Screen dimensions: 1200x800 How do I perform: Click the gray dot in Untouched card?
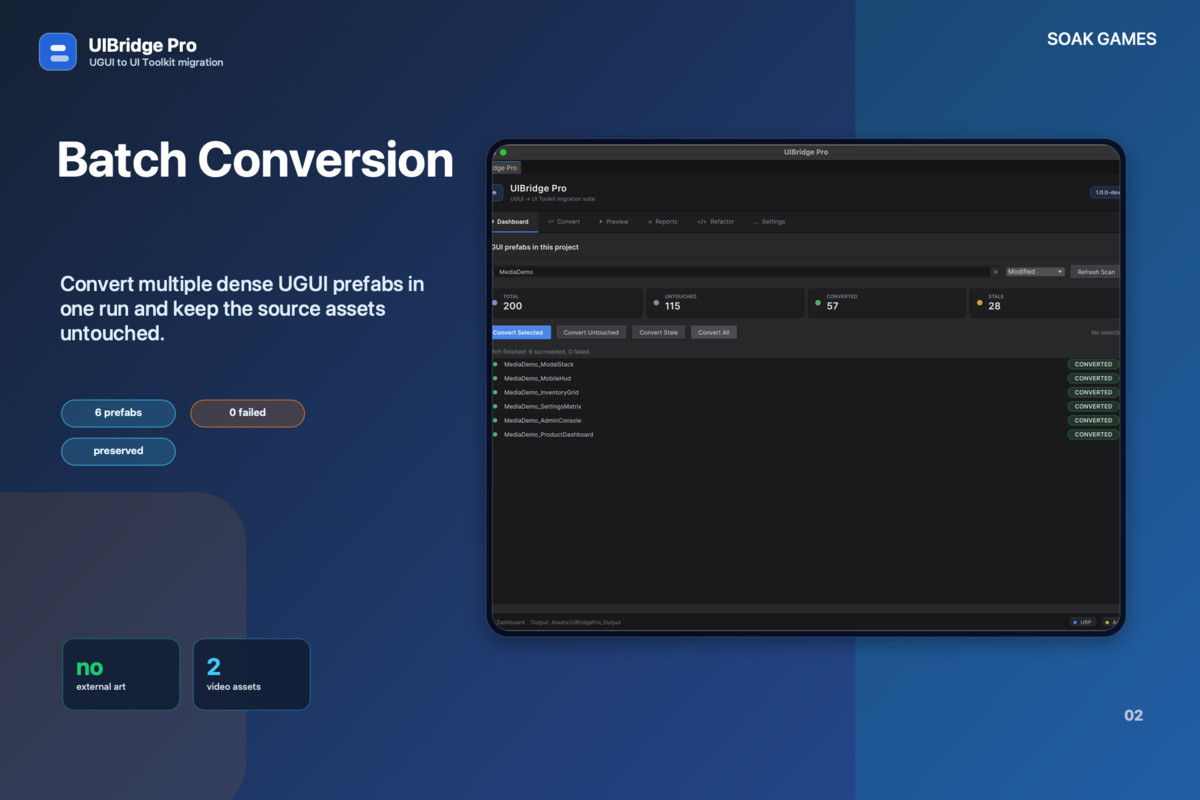coord(656,302)
